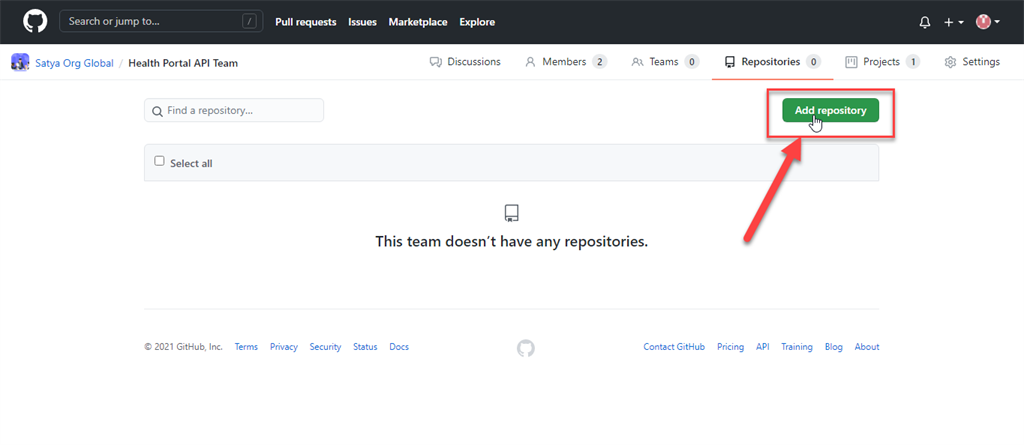
Task: Switch to the Projects tab
Action: tap(882, 62)
